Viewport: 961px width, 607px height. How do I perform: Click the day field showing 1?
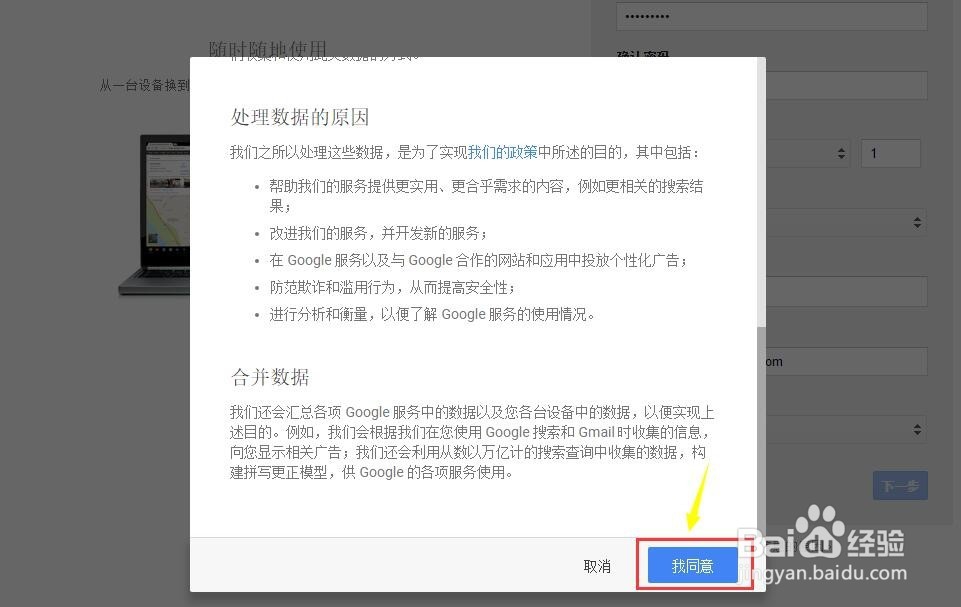tap(890, 153)
